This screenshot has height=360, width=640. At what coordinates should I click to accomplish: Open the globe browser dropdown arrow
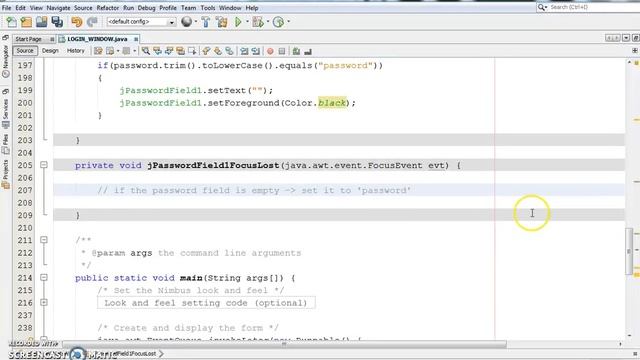196,22
